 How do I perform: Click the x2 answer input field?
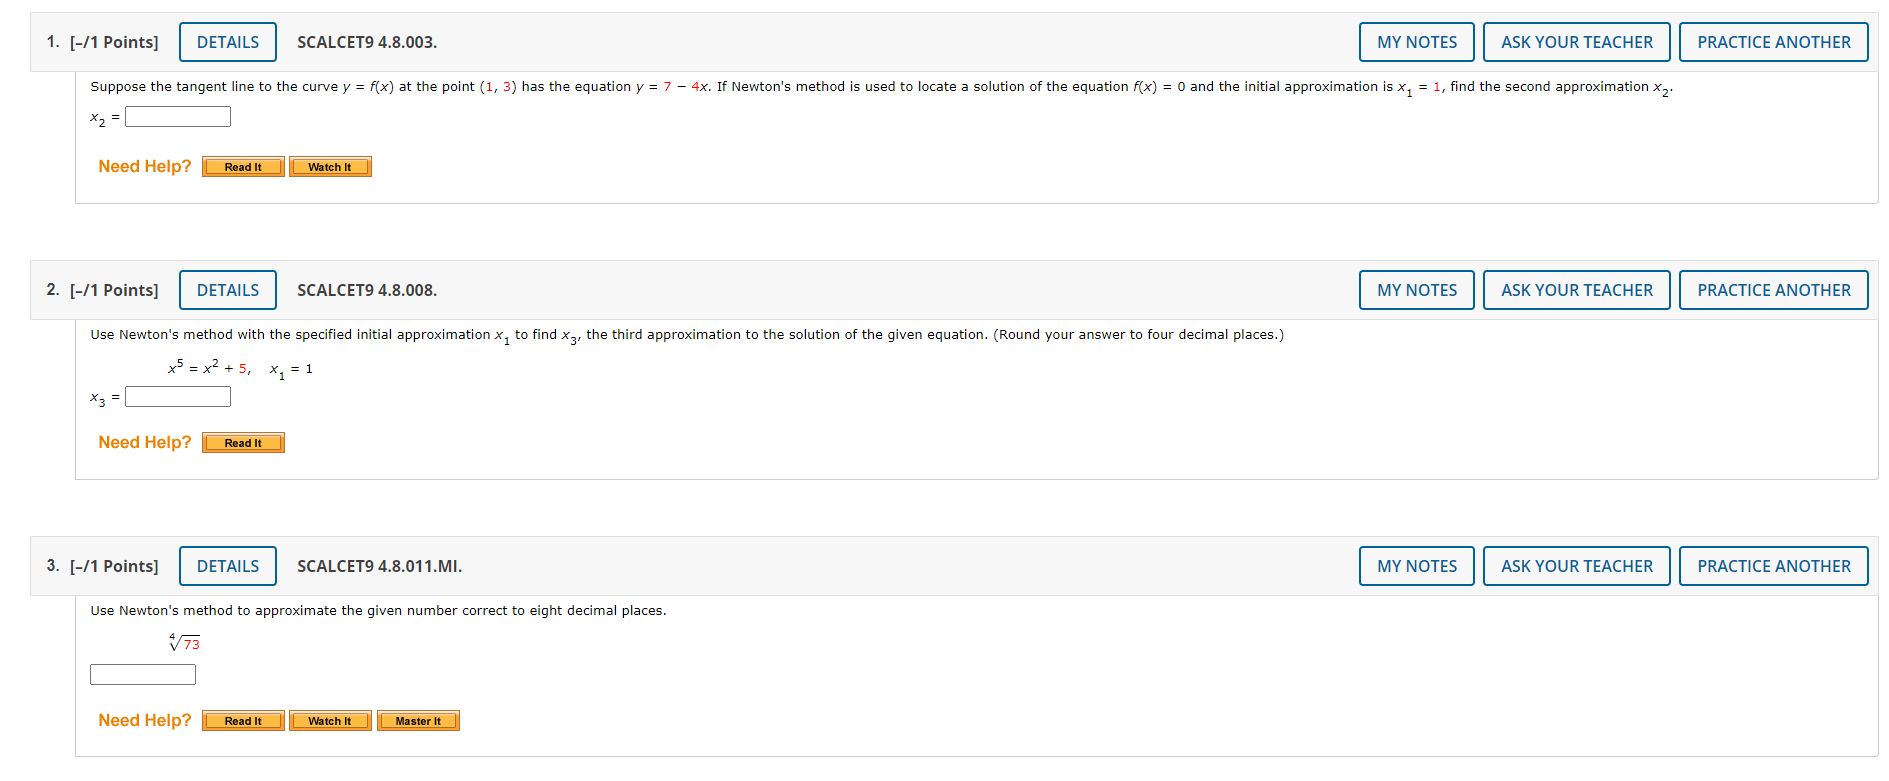click(177, 116)
